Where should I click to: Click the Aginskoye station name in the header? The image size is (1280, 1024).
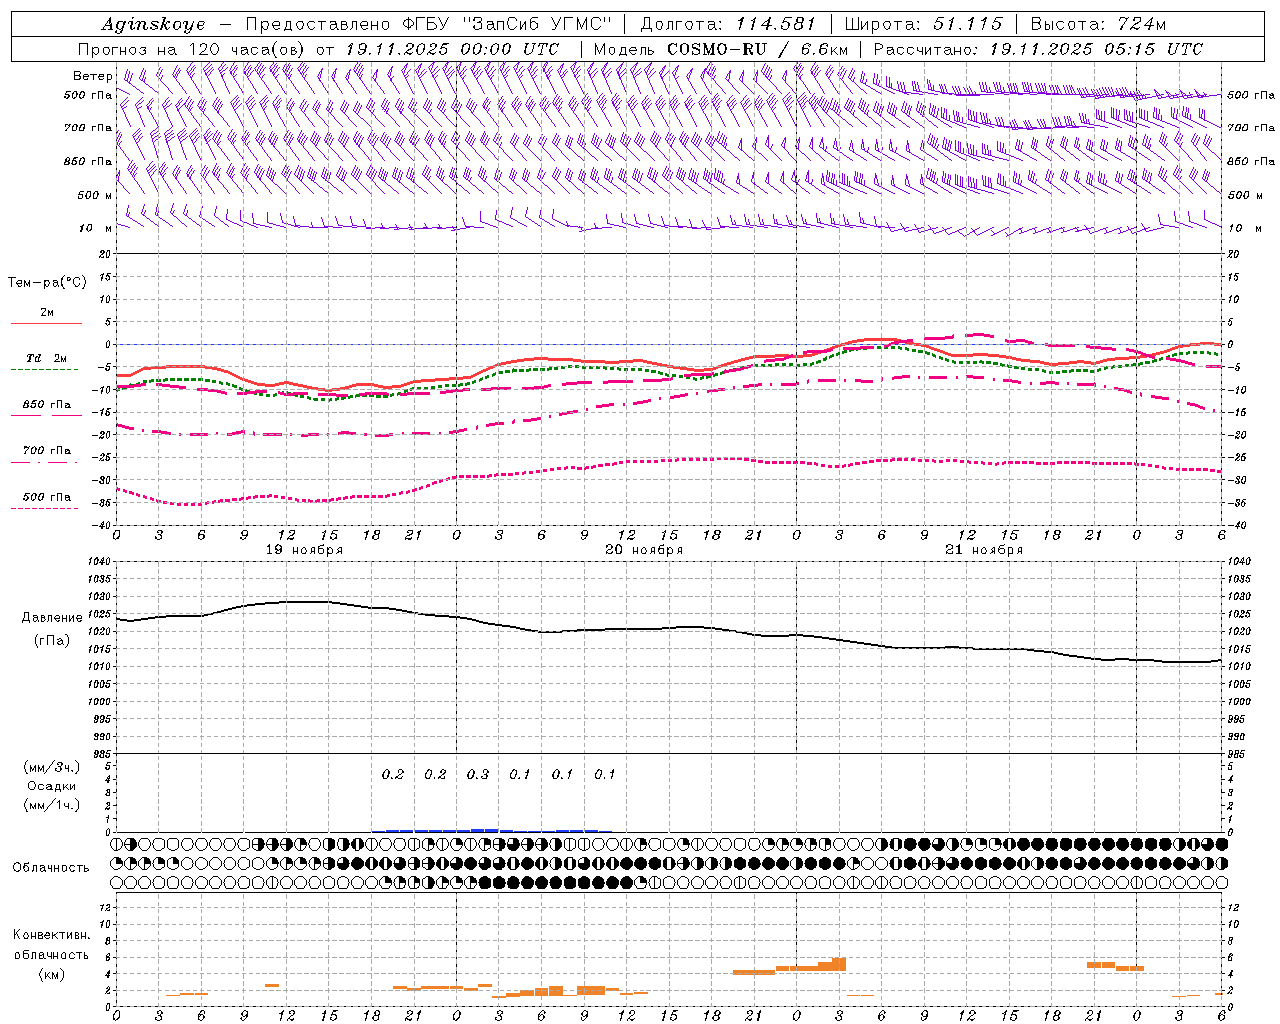pyautogui.click(x=153, y=24)
